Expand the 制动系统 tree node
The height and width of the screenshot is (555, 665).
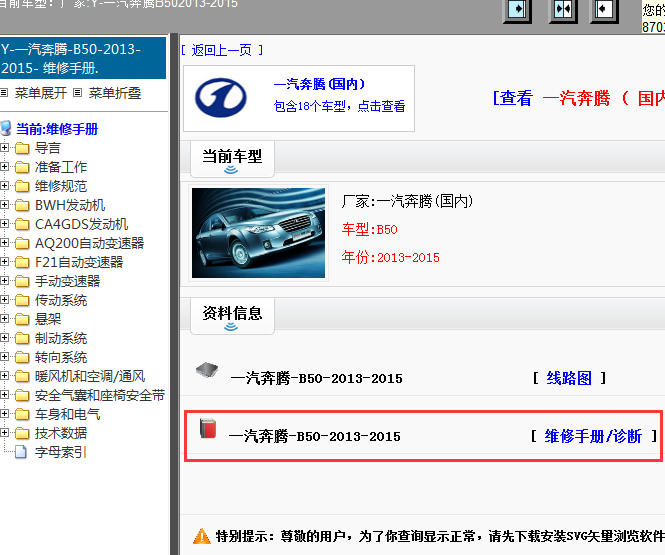point(4,337)
